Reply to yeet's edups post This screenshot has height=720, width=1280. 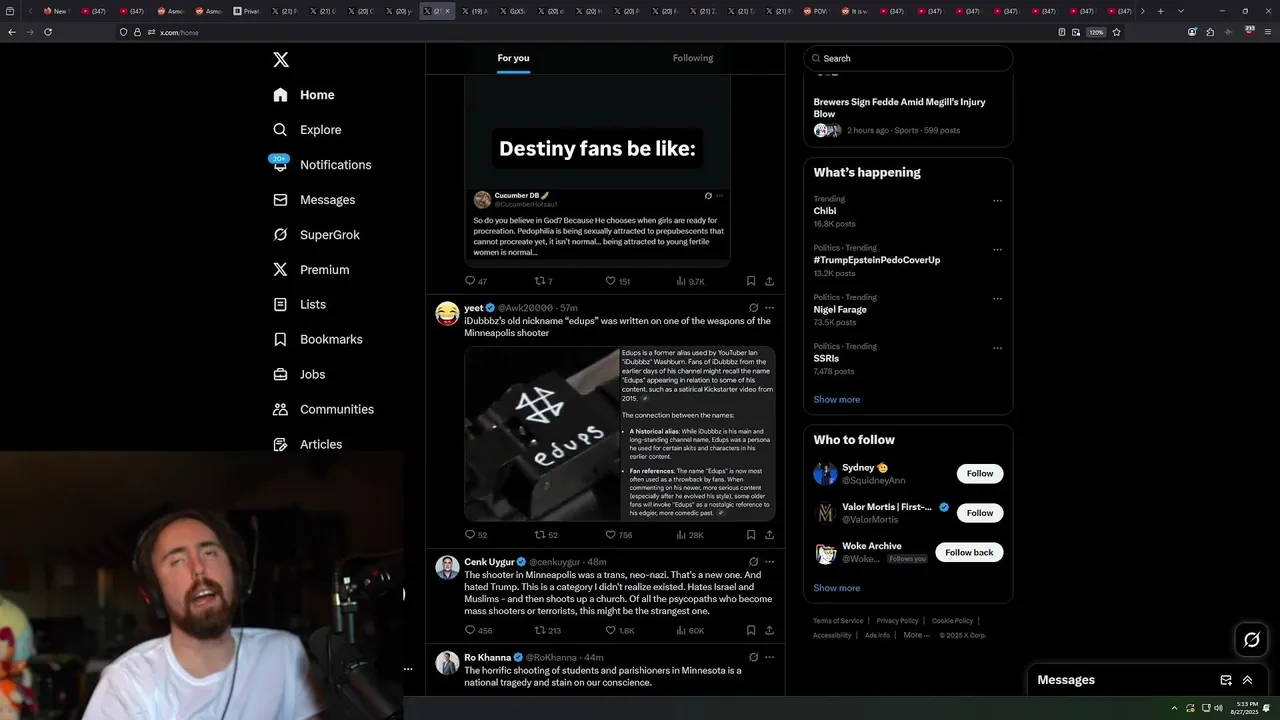(475, 535)
